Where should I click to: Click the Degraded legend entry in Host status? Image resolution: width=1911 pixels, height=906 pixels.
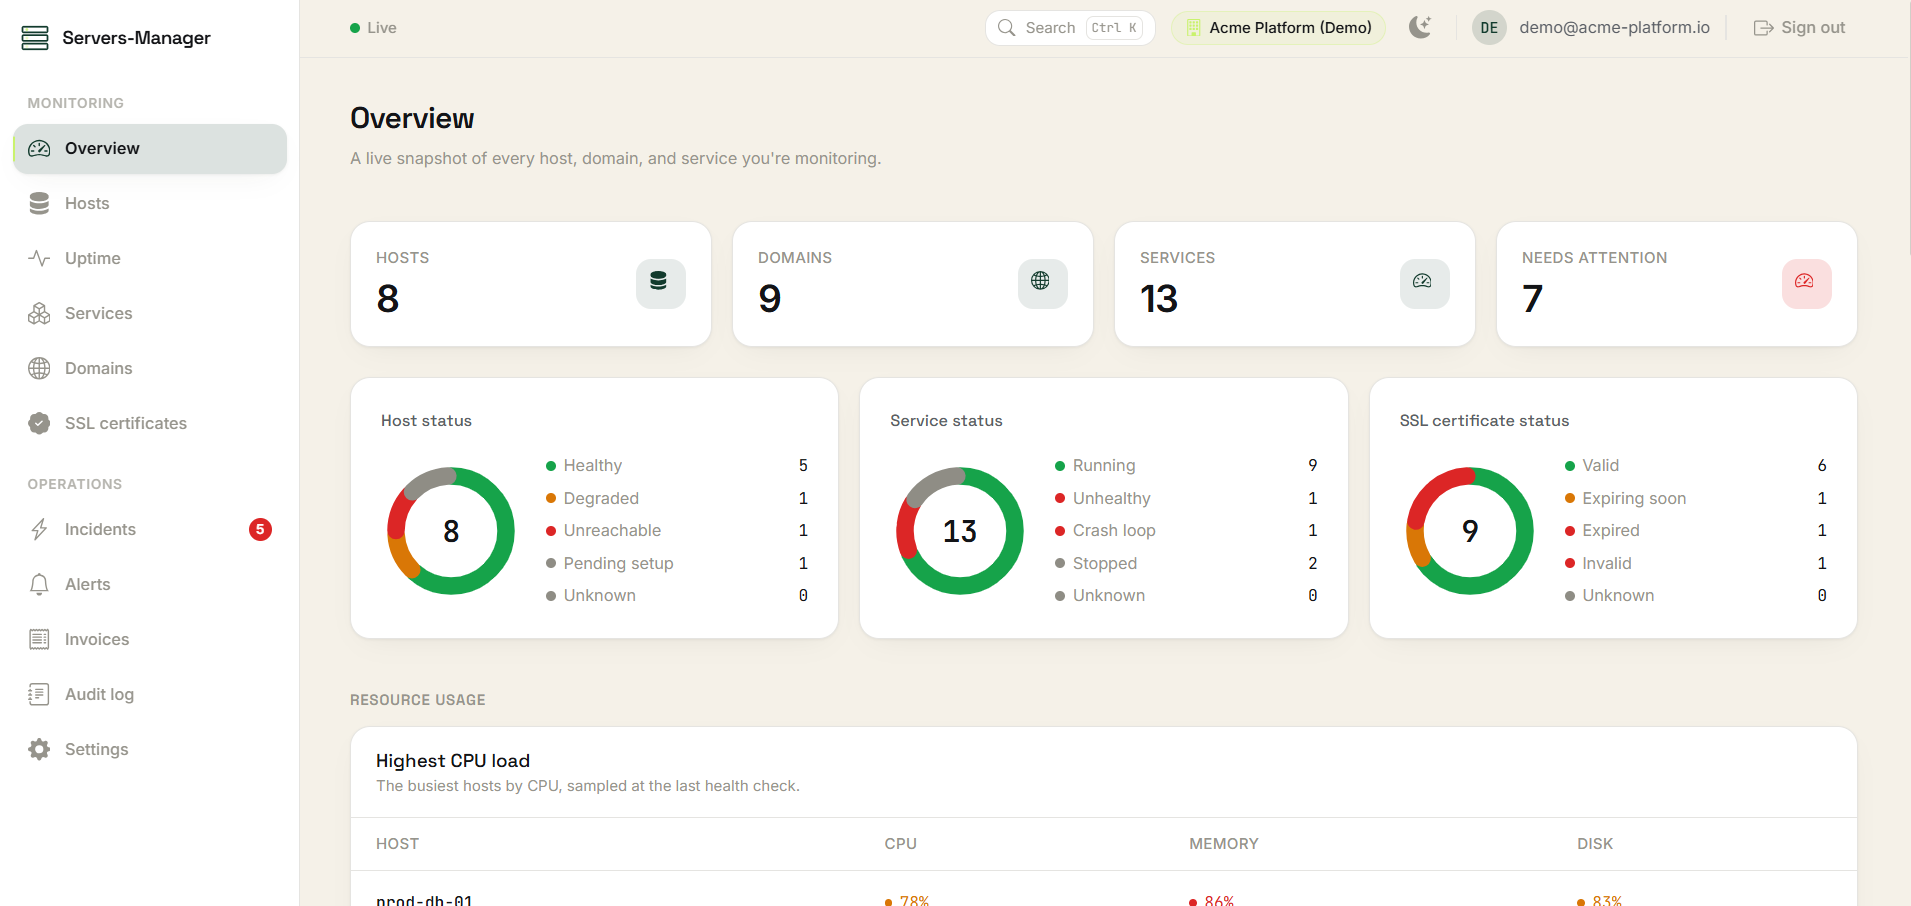[x=677, y=498]
